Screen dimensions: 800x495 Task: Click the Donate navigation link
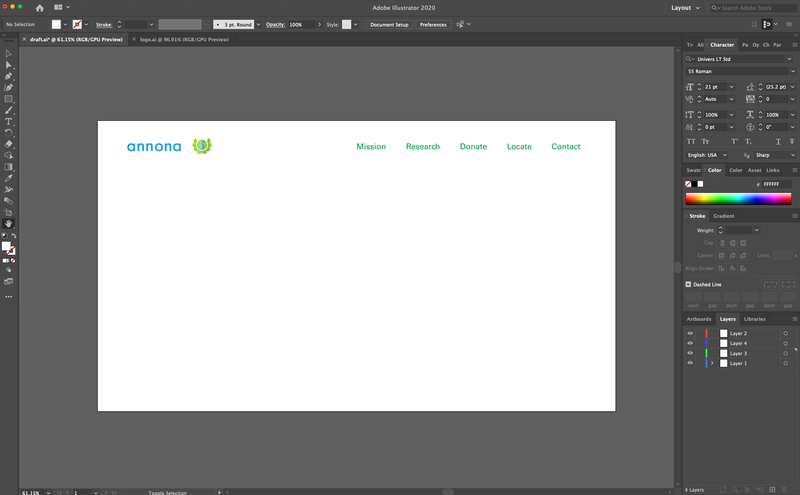tap(473, 146)
